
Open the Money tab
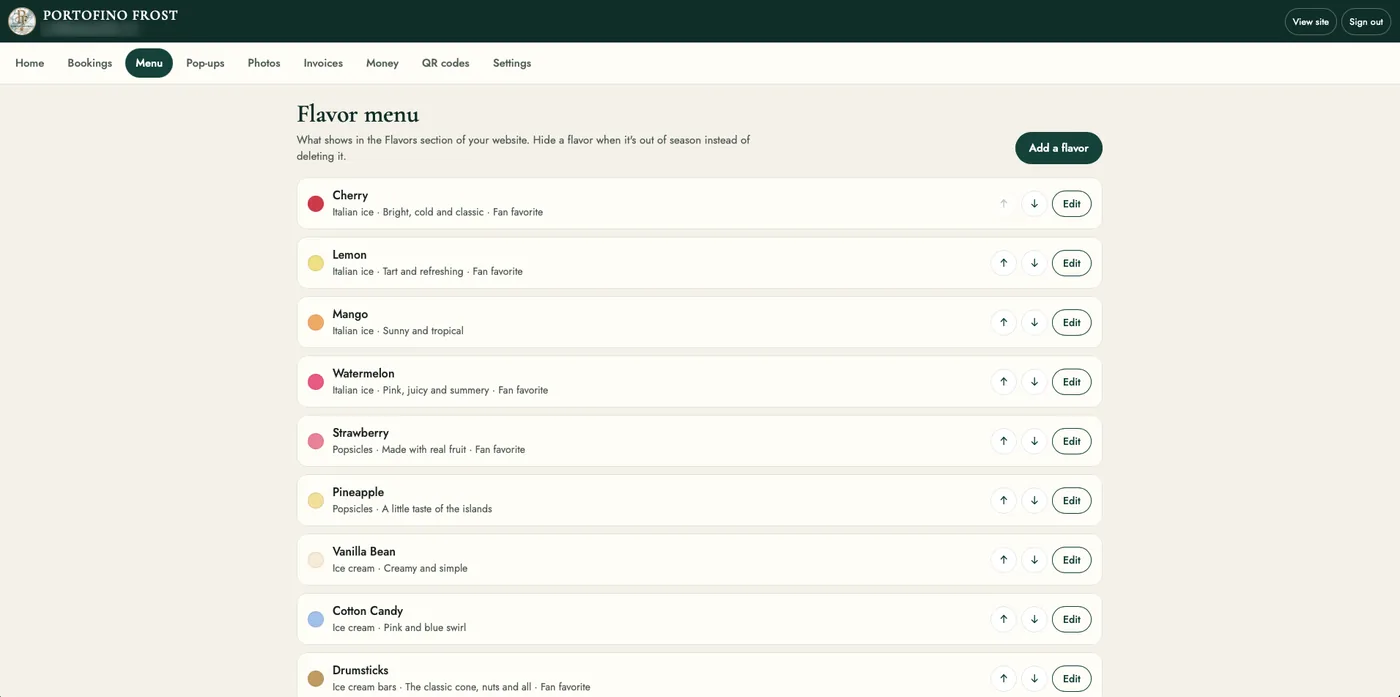point(382,63)
